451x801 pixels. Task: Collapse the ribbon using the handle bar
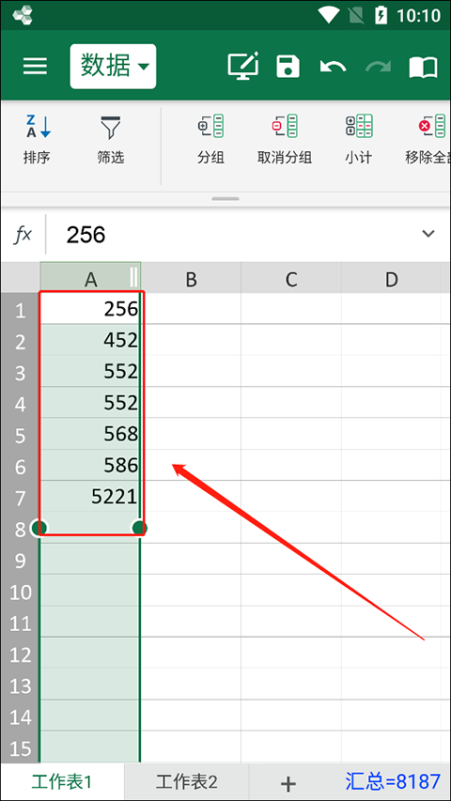225,199
